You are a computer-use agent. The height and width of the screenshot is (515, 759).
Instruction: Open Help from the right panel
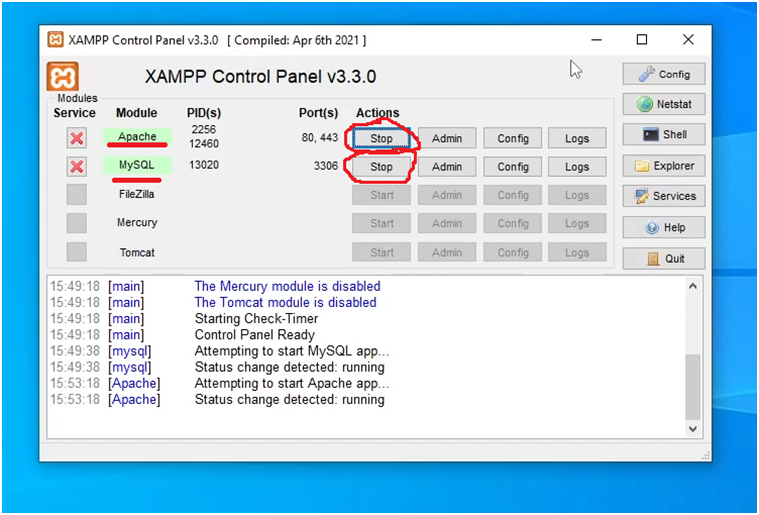(x=664, y=227)
